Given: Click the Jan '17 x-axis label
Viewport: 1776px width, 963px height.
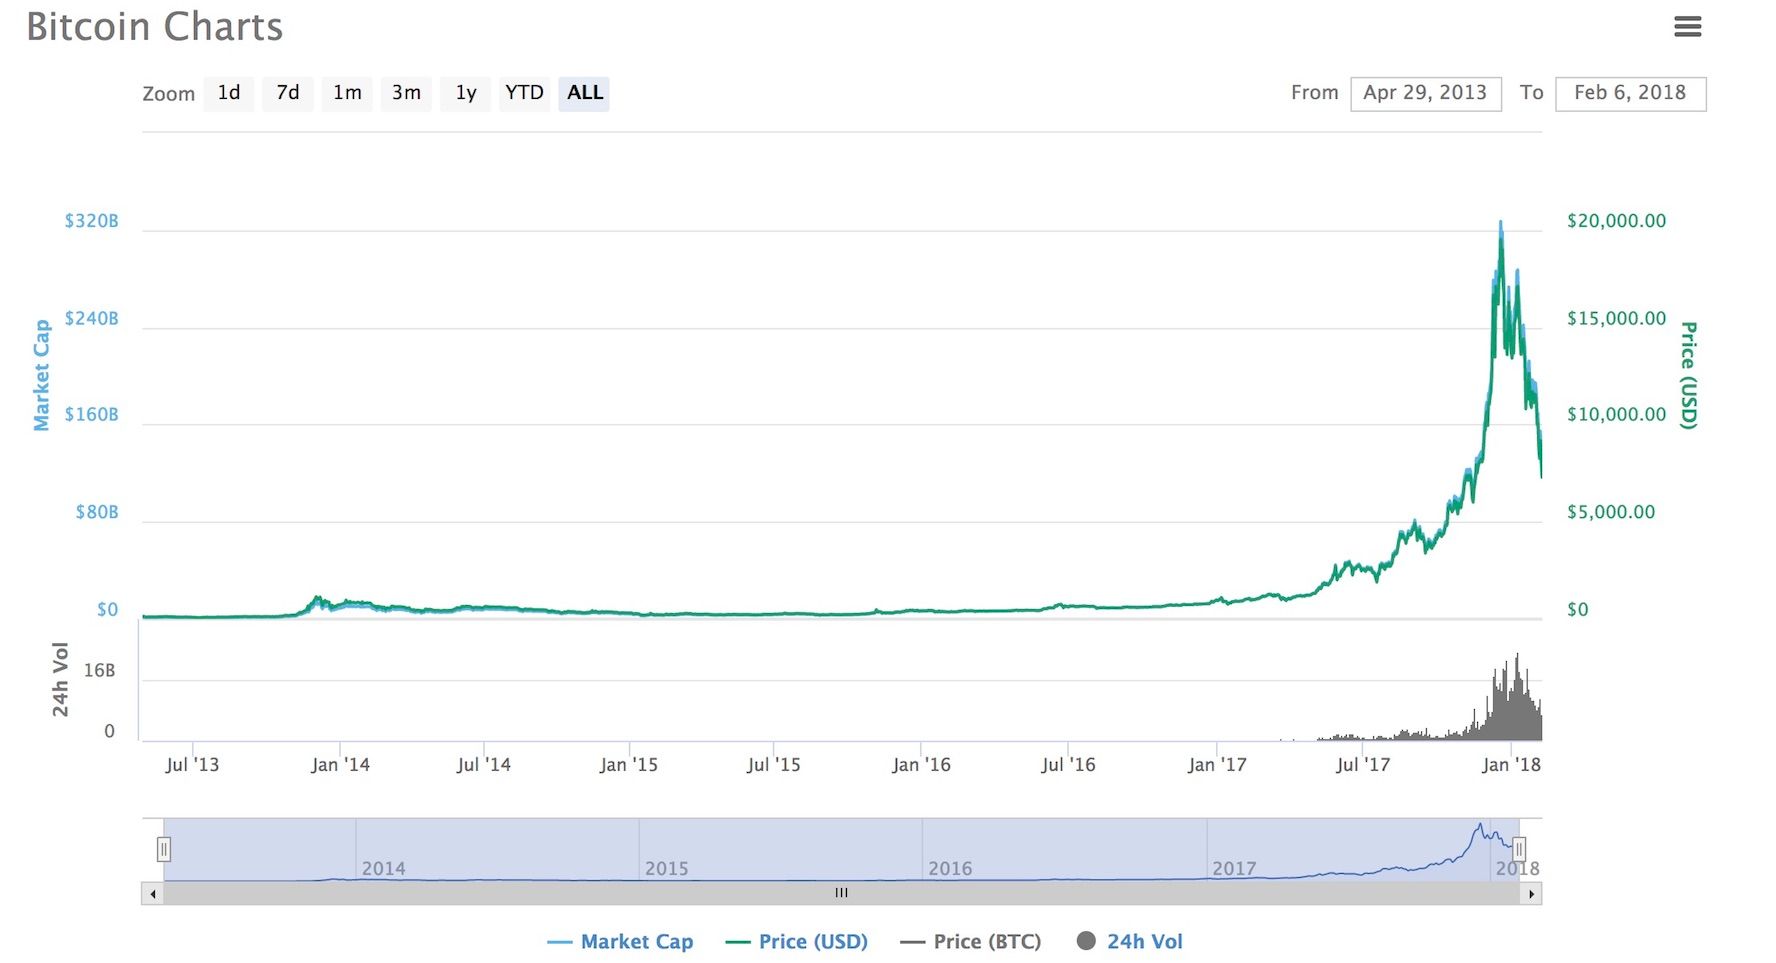Looking at the screenshot, I should 1217,764.
